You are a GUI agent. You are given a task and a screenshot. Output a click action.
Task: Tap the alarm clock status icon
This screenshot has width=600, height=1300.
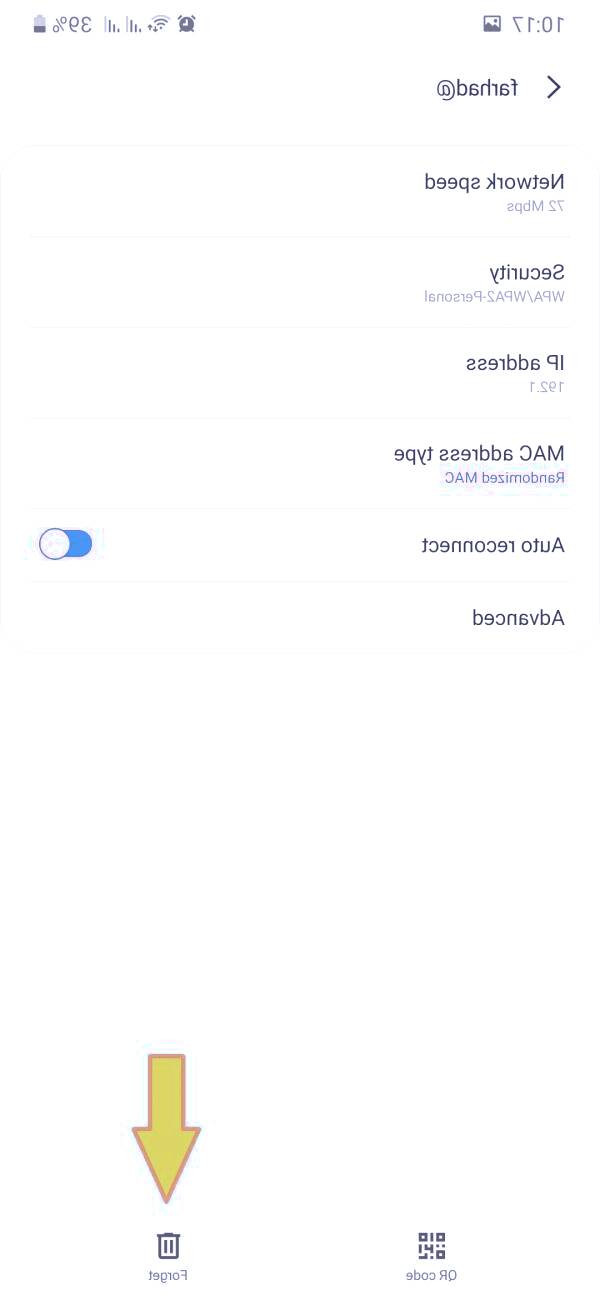186,24
